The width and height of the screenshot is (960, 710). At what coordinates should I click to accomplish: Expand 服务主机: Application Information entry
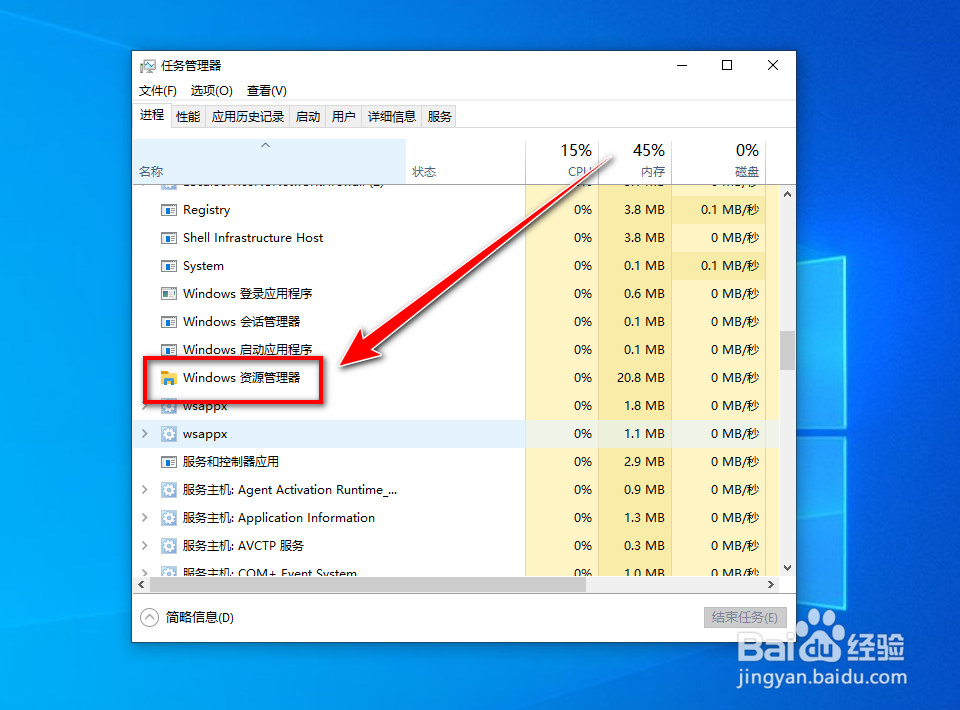(146, 517)
